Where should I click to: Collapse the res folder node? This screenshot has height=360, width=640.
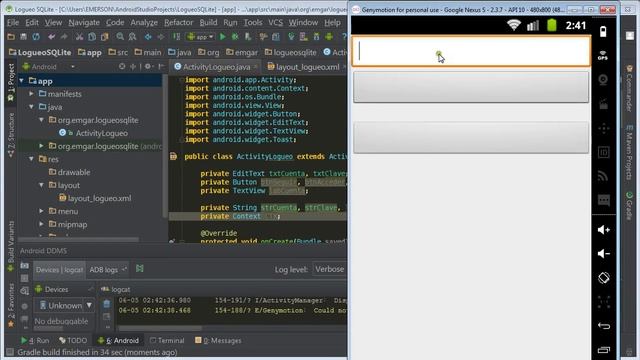tap(31, 159)
